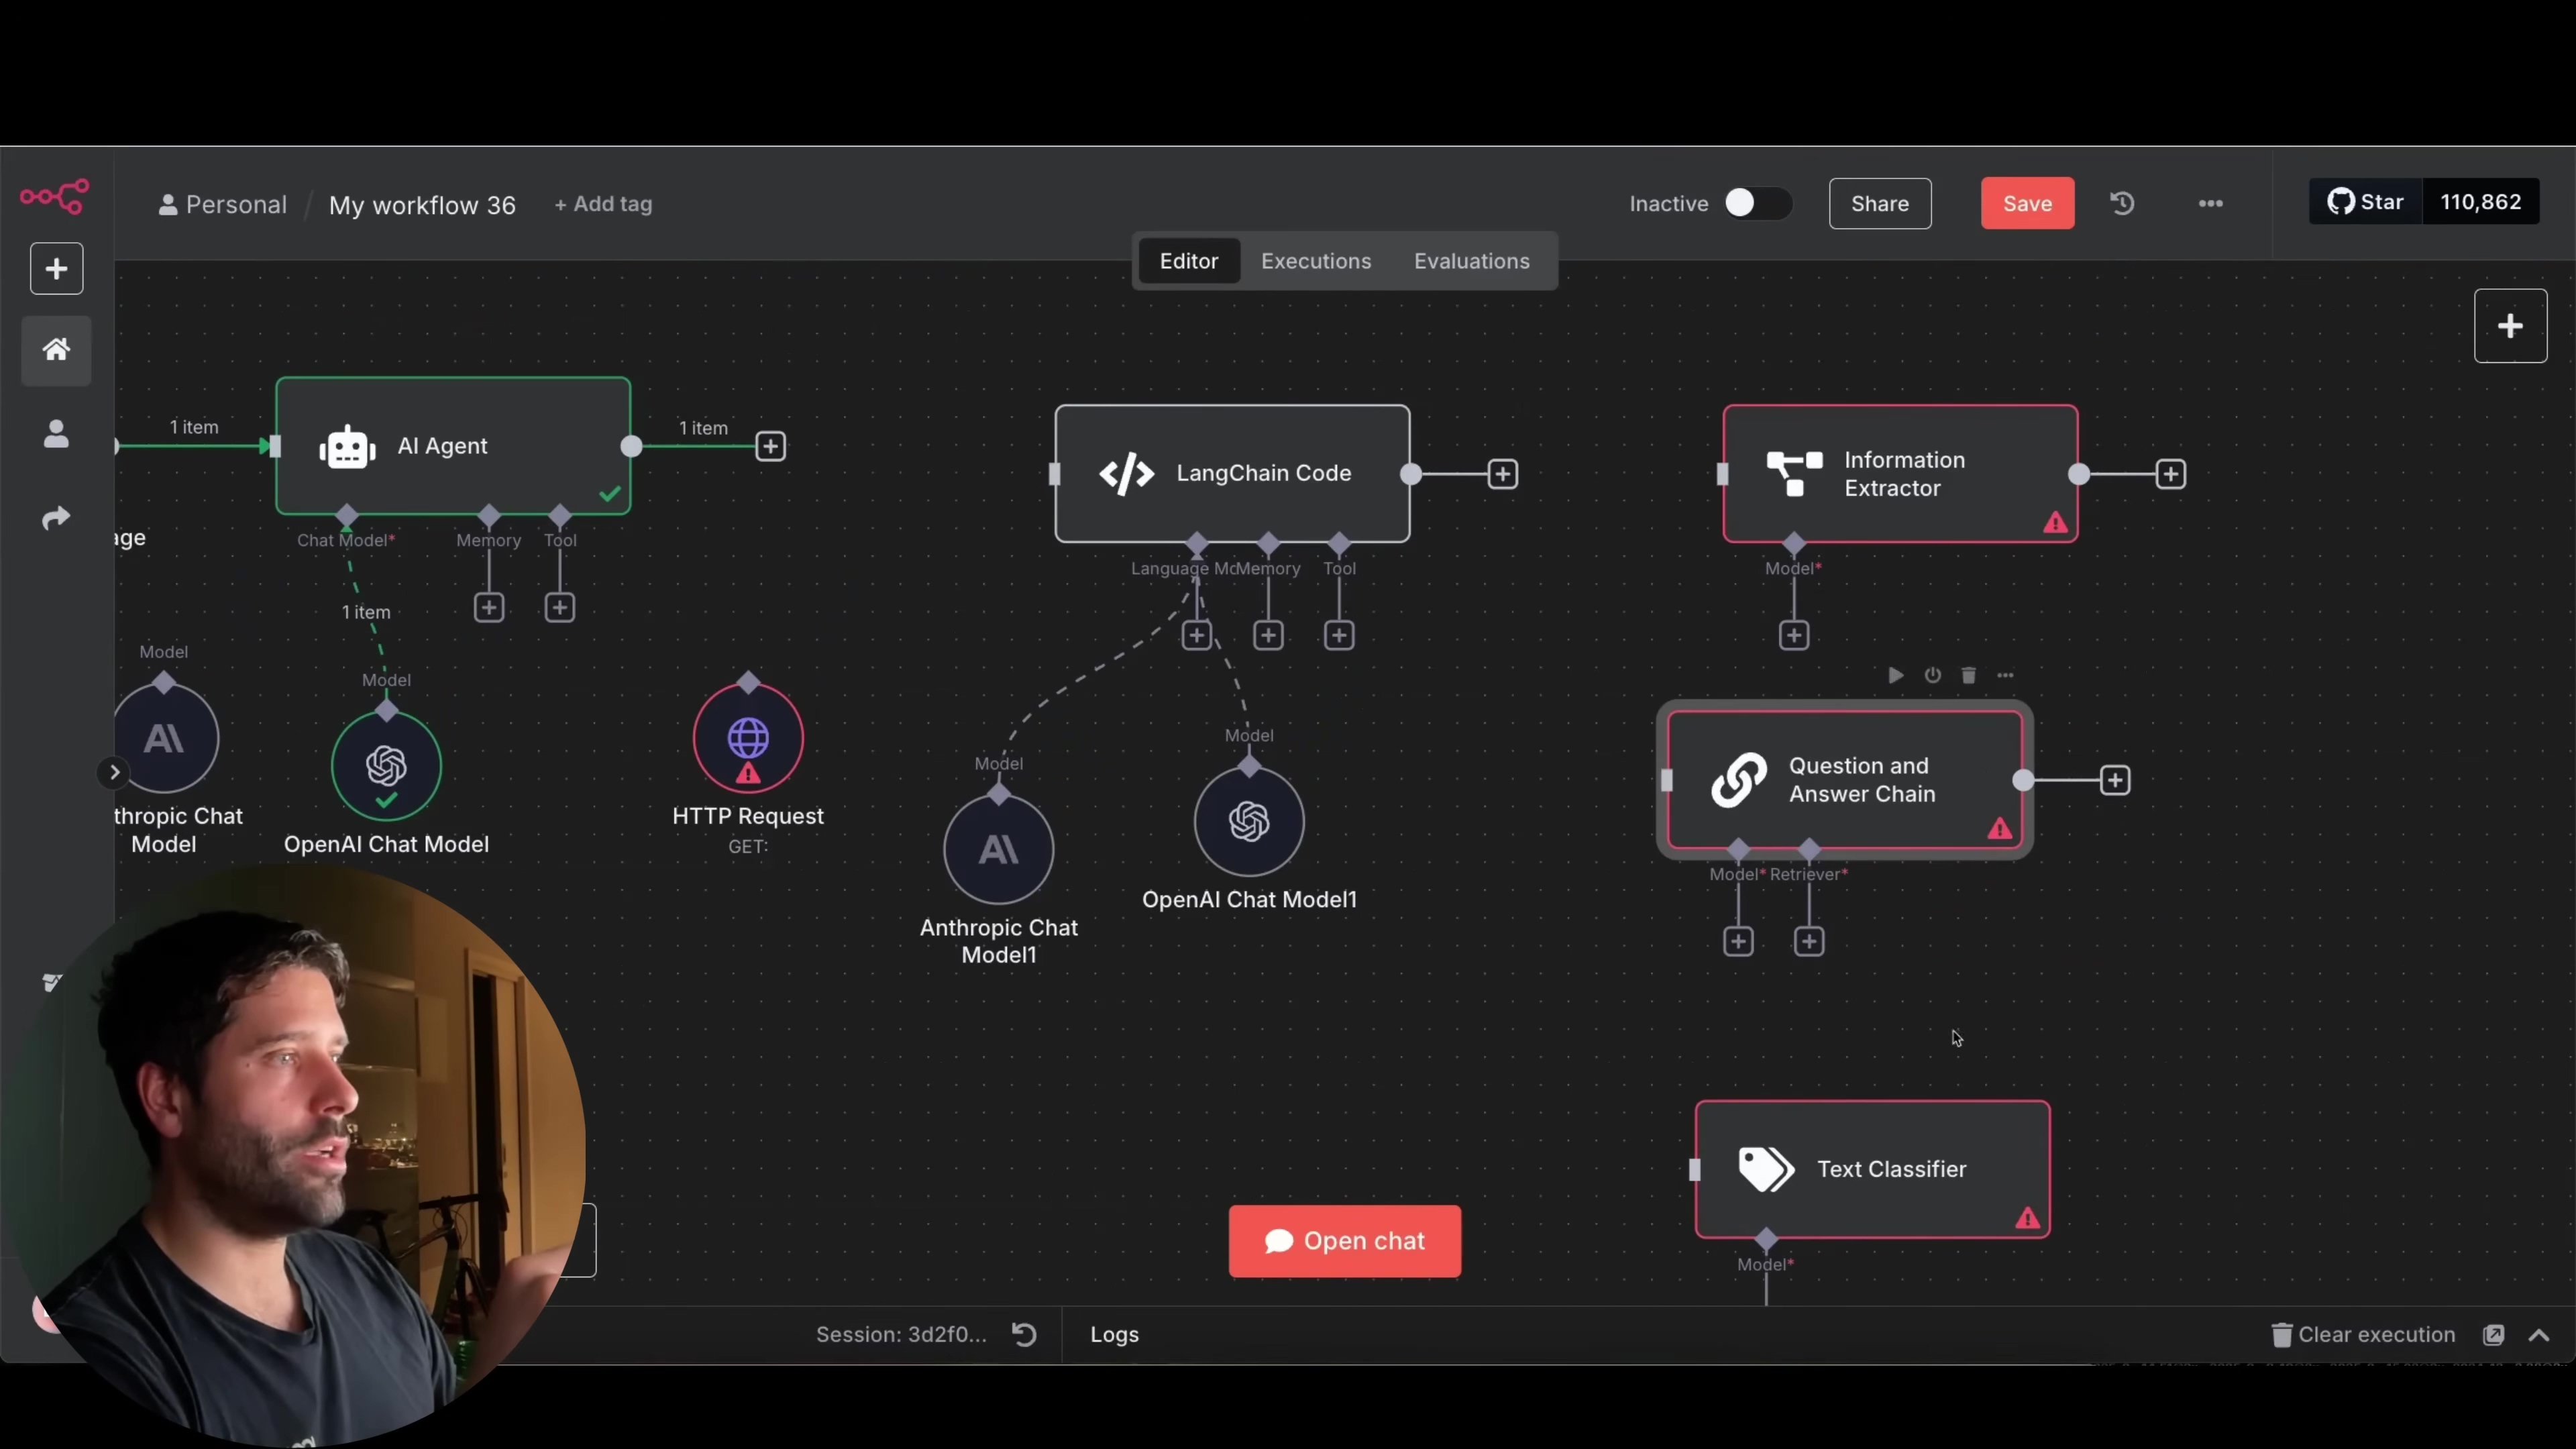Add a Tool sub-node to AI Agent
The width and height of the screenshot is (2576, 1449).
click(559, 607)
